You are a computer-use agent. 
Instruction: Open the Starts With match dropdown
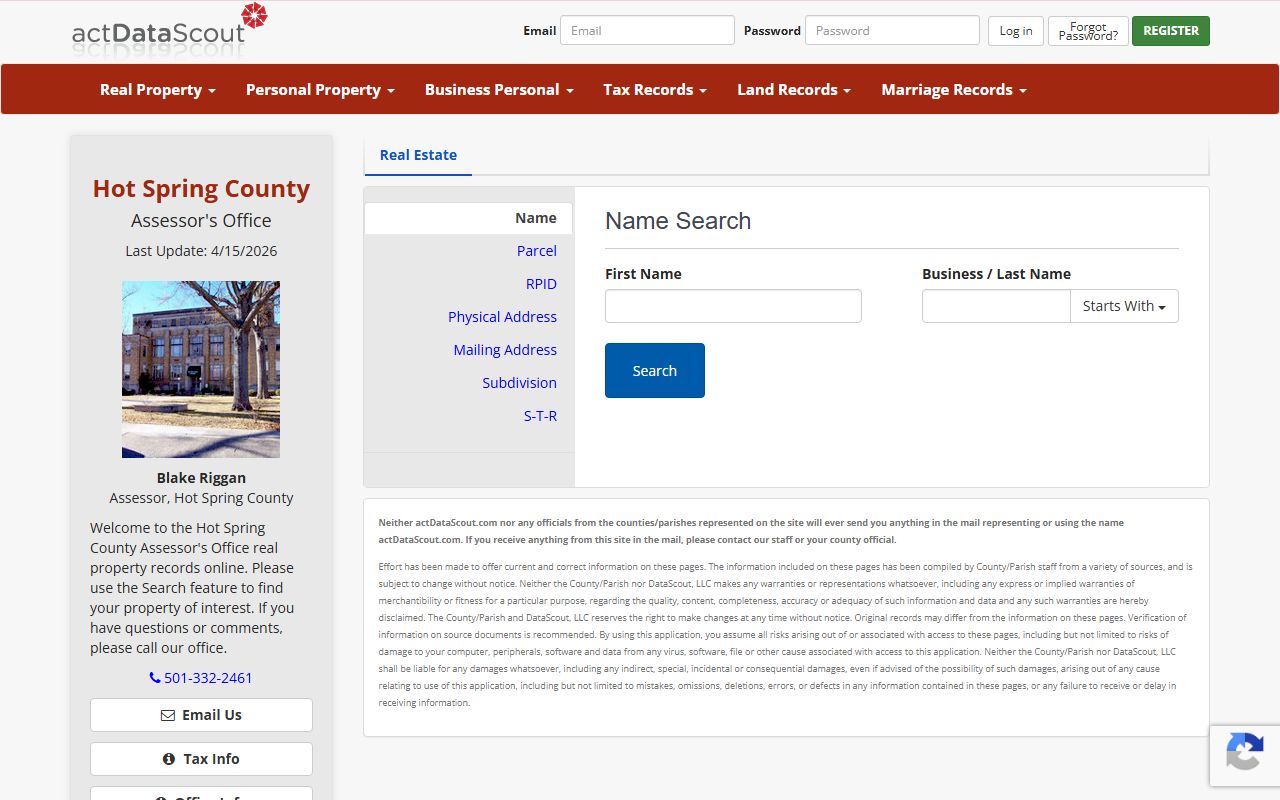[x=1124, y=306]
